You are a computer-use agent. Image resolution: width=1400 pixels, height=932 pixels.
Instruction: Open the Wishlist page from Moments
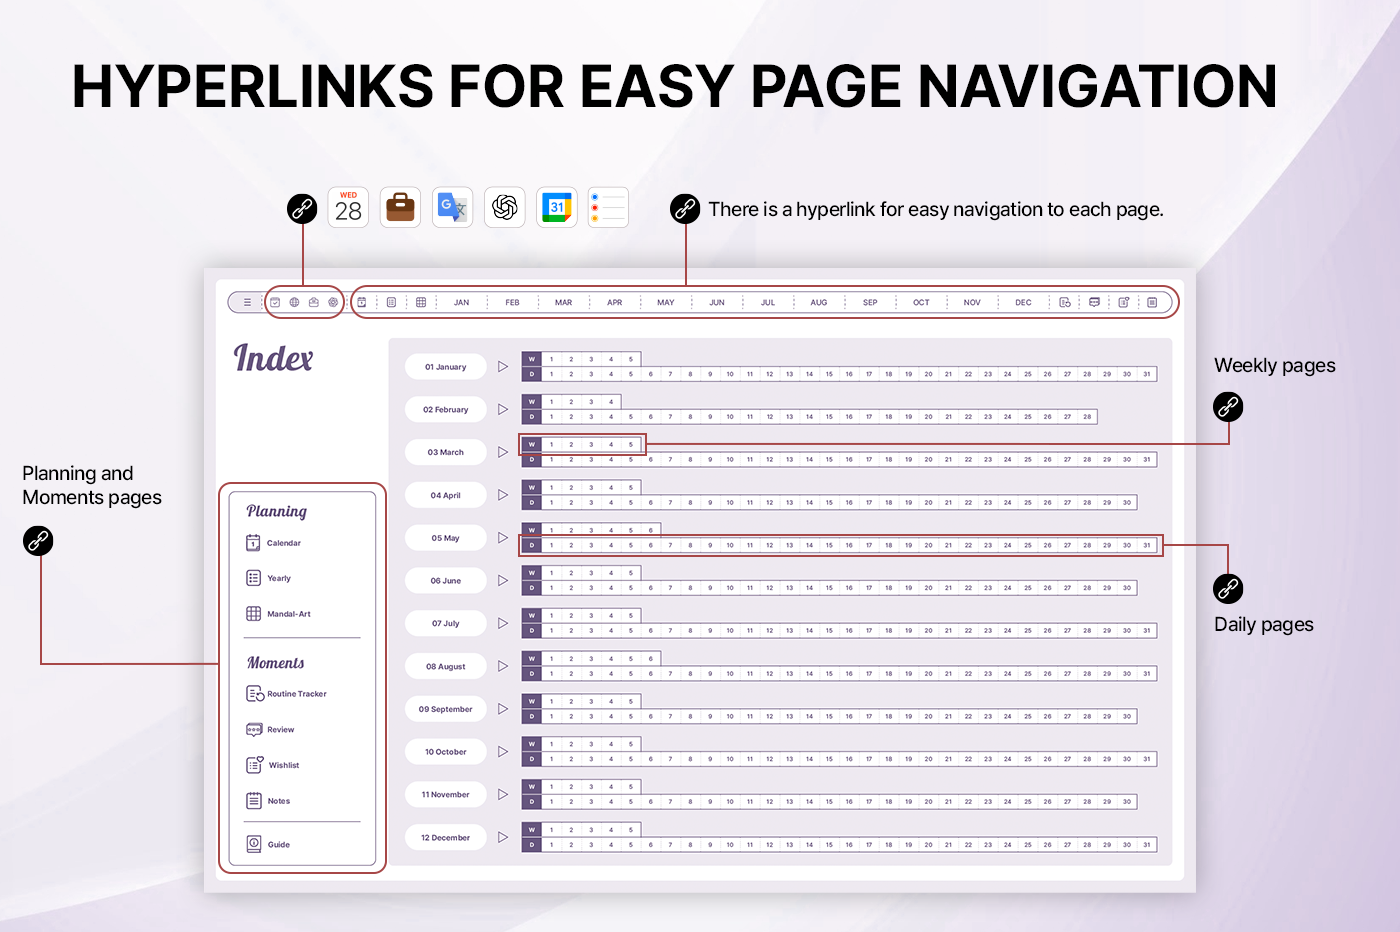pyautogui.click(x=283, y=765)
